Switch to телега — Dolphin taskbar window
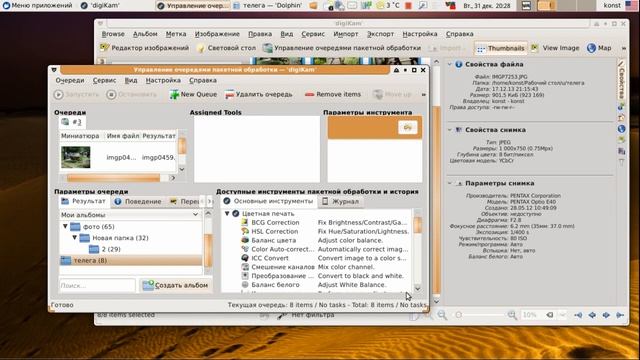 (268, 5)
